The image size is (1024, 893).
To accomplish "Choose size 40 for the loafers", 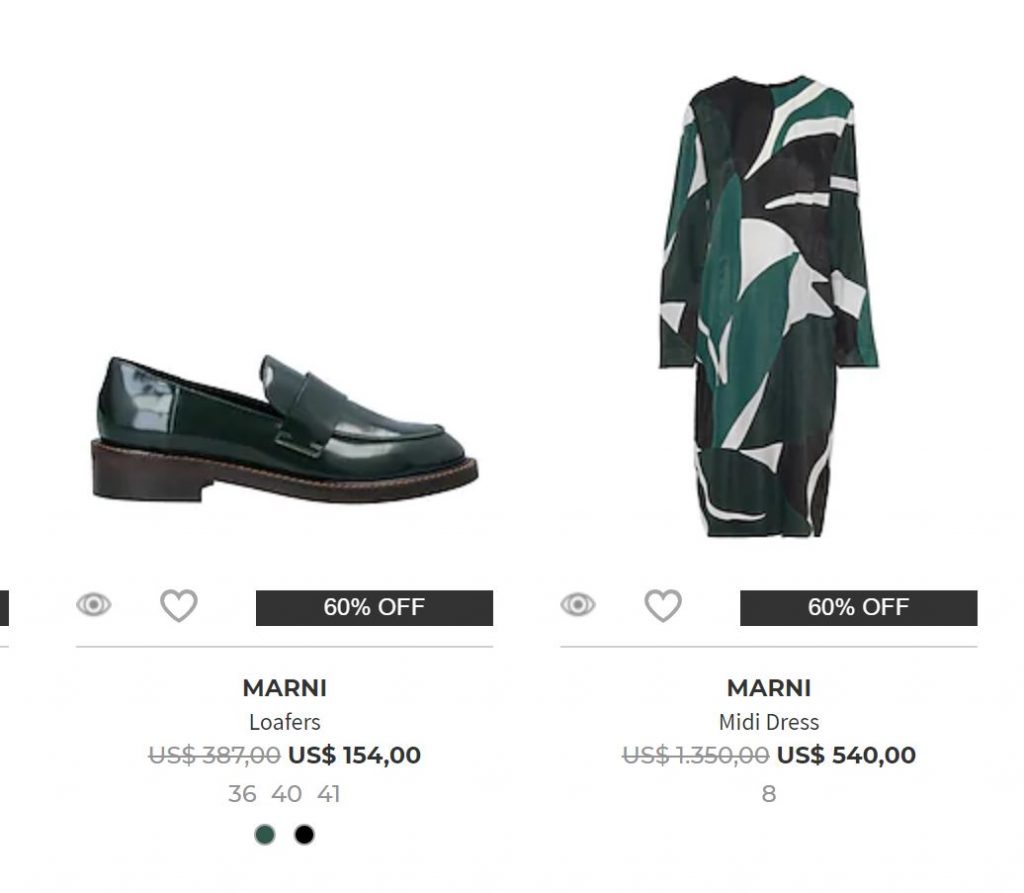I will click(286, 794).
